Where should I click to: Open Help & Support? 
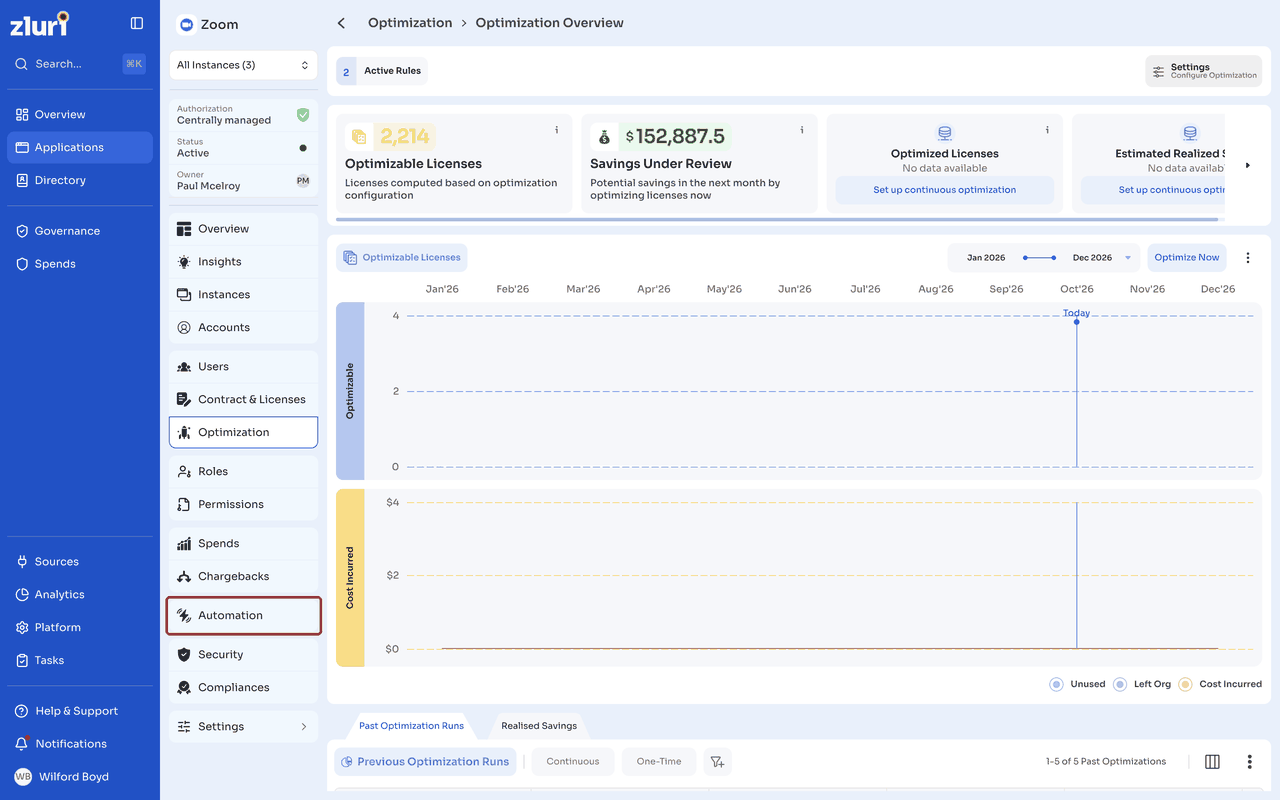80,711
